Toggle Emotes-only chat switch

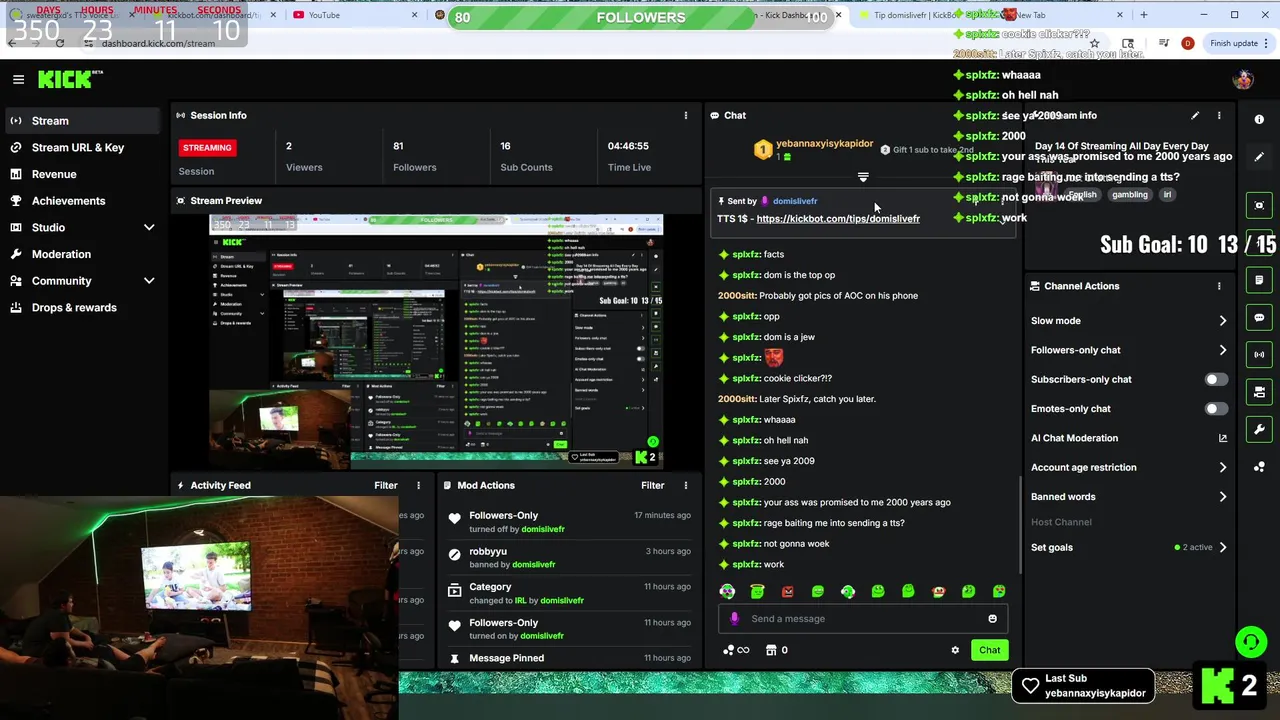point(1216,408)
